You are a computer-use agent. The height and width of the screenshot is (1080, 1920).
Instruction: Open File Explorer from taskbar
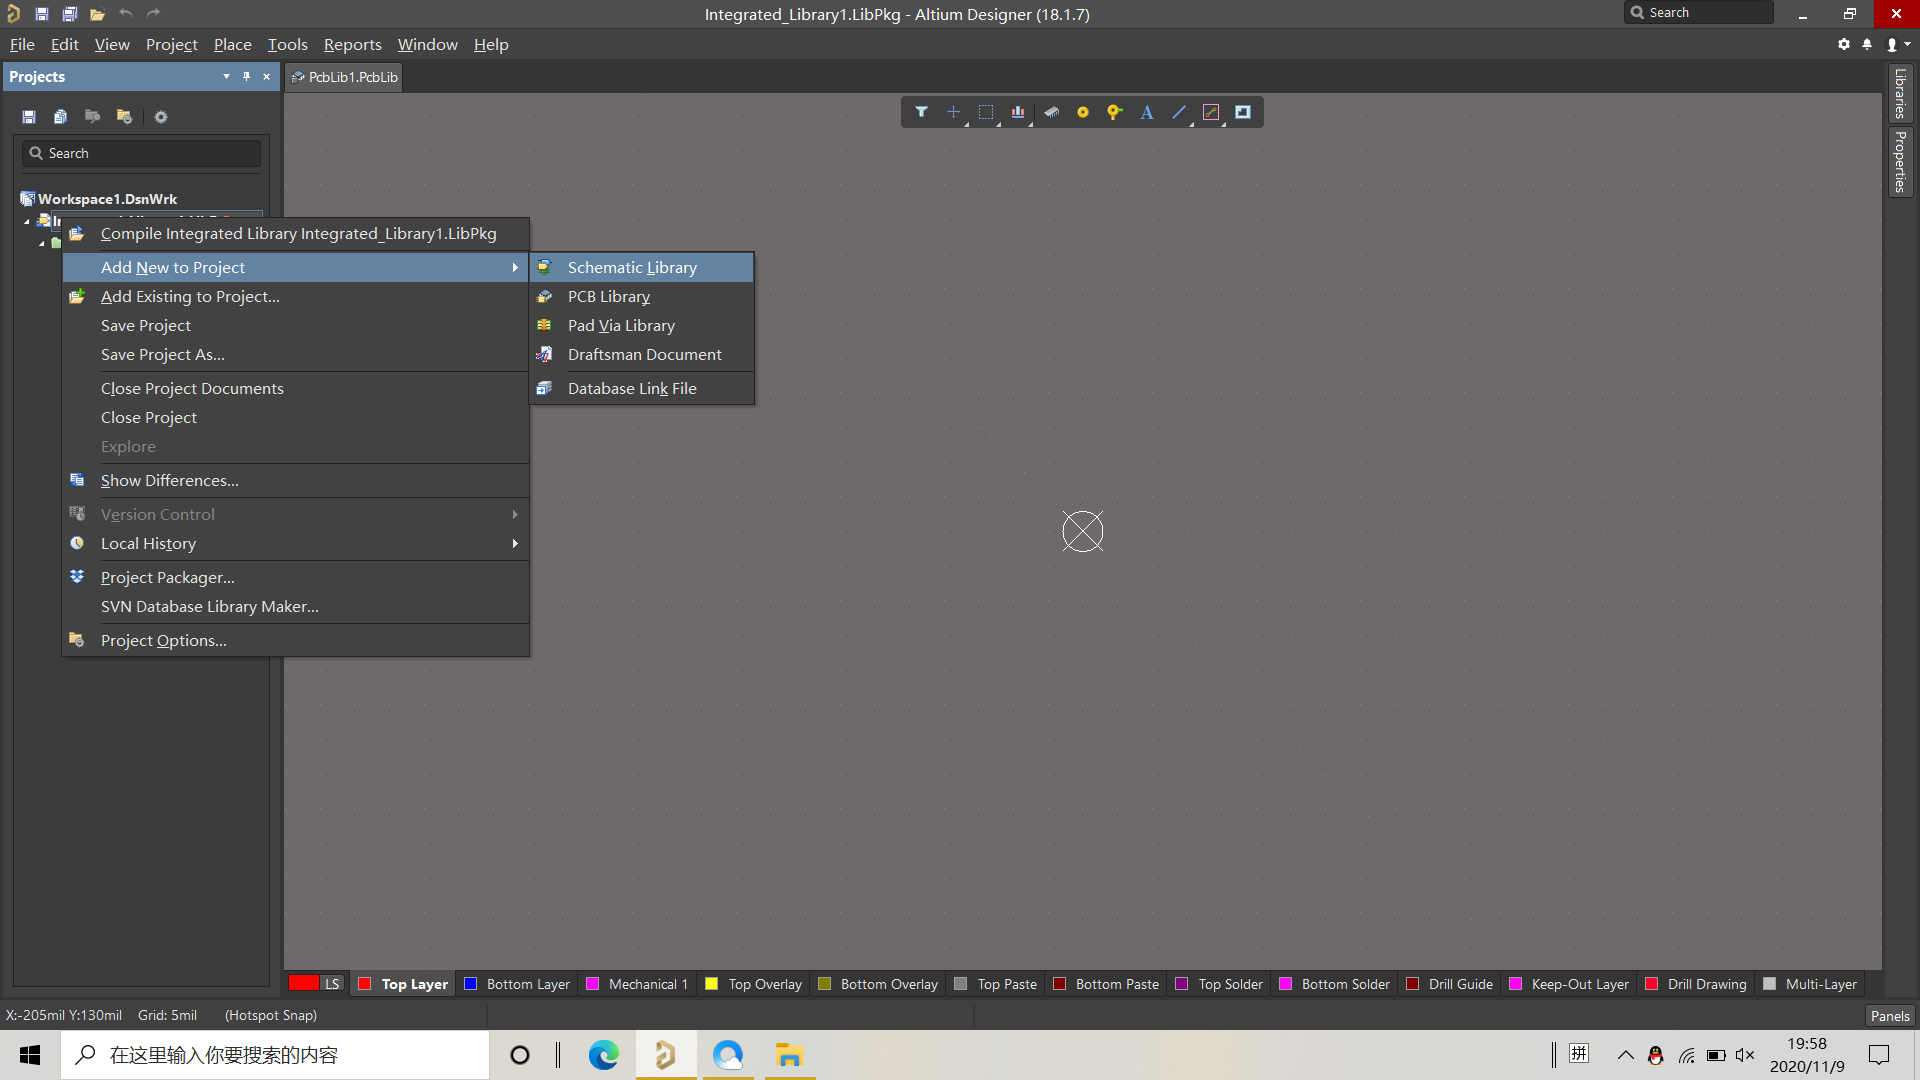coord(789,1055)
